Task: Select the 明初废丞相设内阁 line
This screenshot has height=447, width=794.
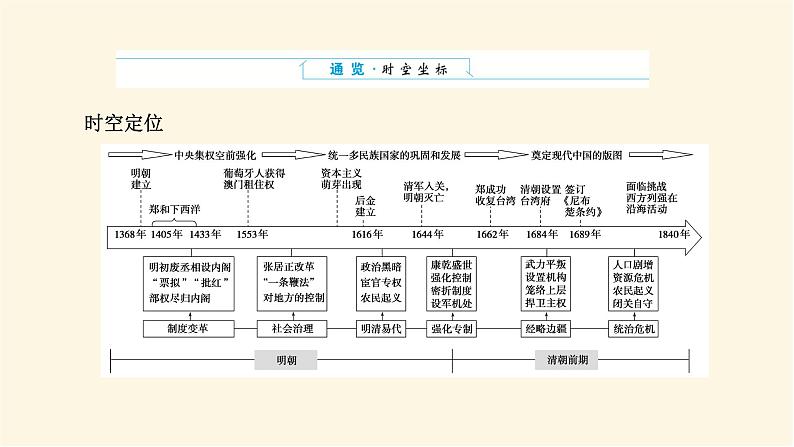Action: click(189, 267)
